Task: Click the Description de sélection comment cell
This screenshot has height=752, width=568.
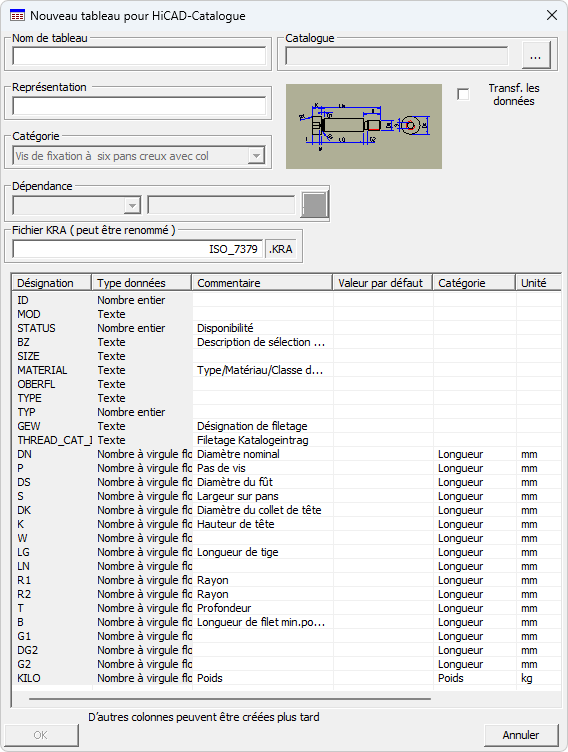Action: coord(262,342)
